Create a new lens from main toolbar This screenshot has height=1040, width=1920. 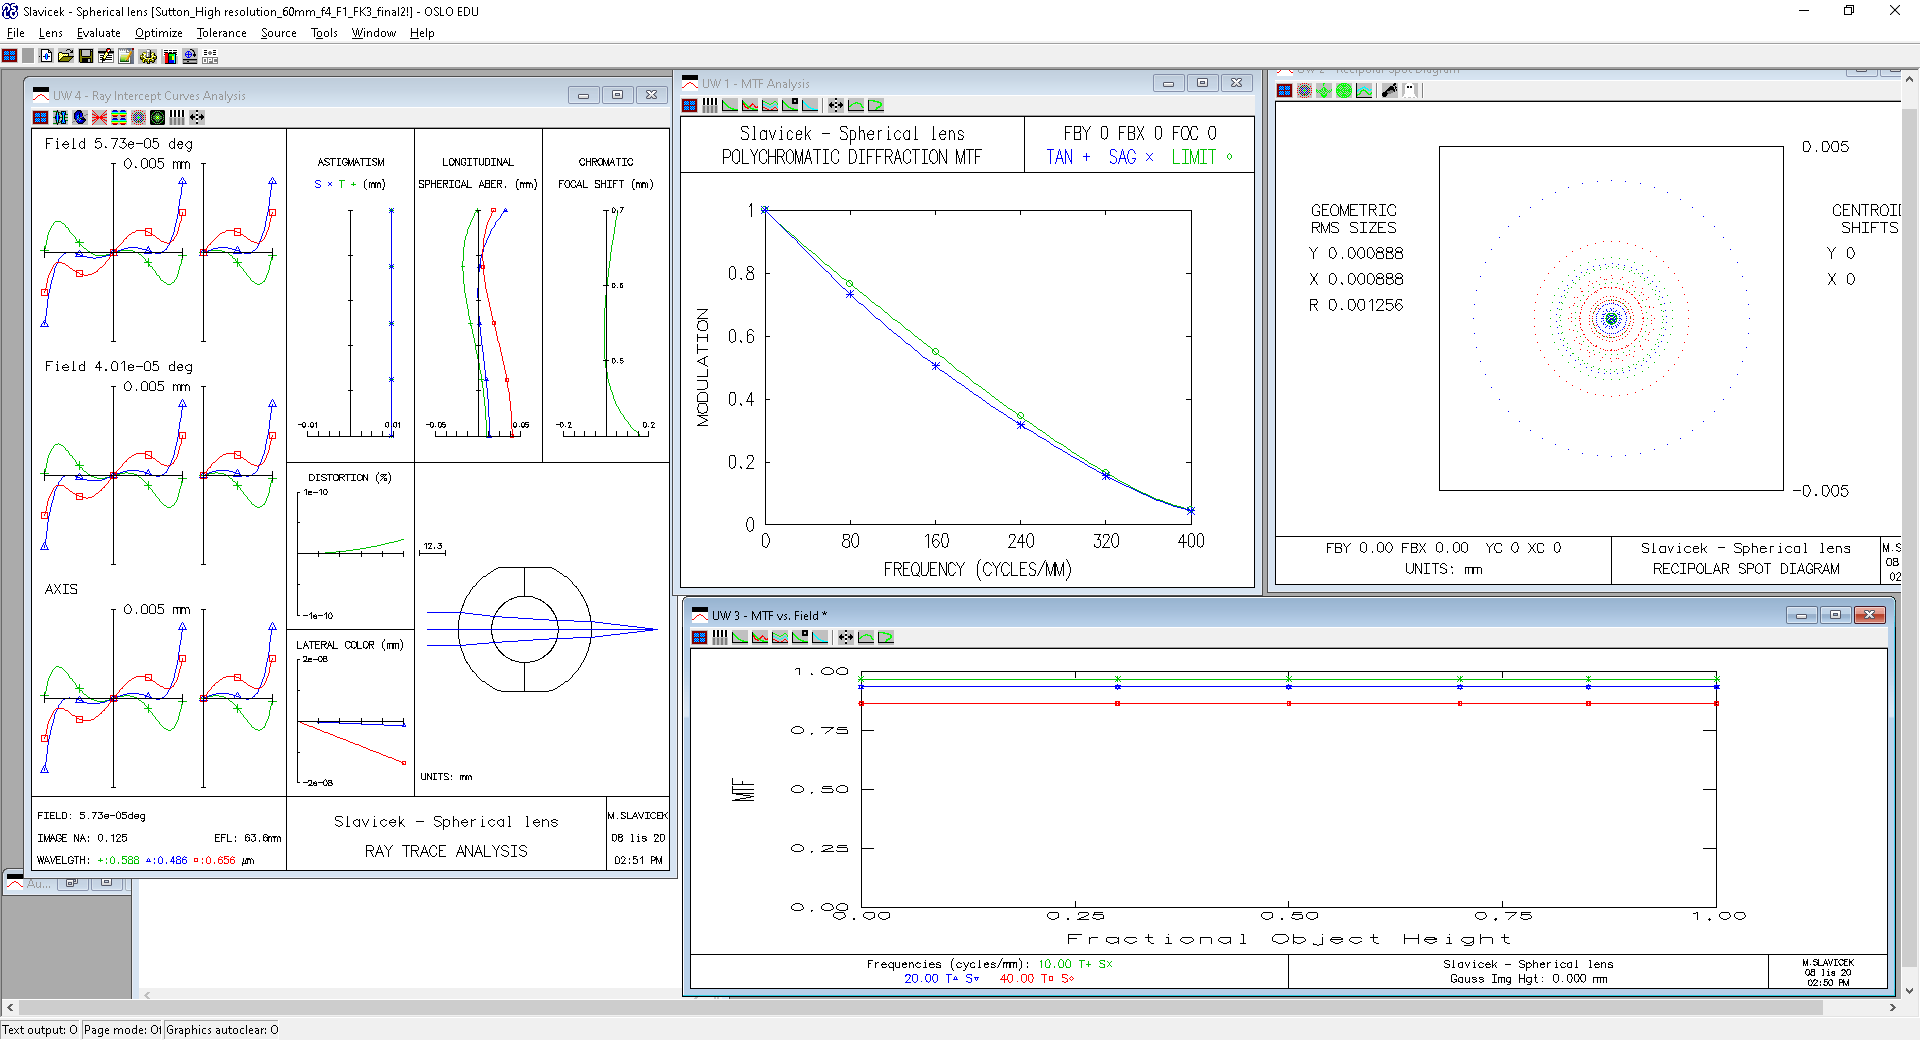(x=46, y=56)
